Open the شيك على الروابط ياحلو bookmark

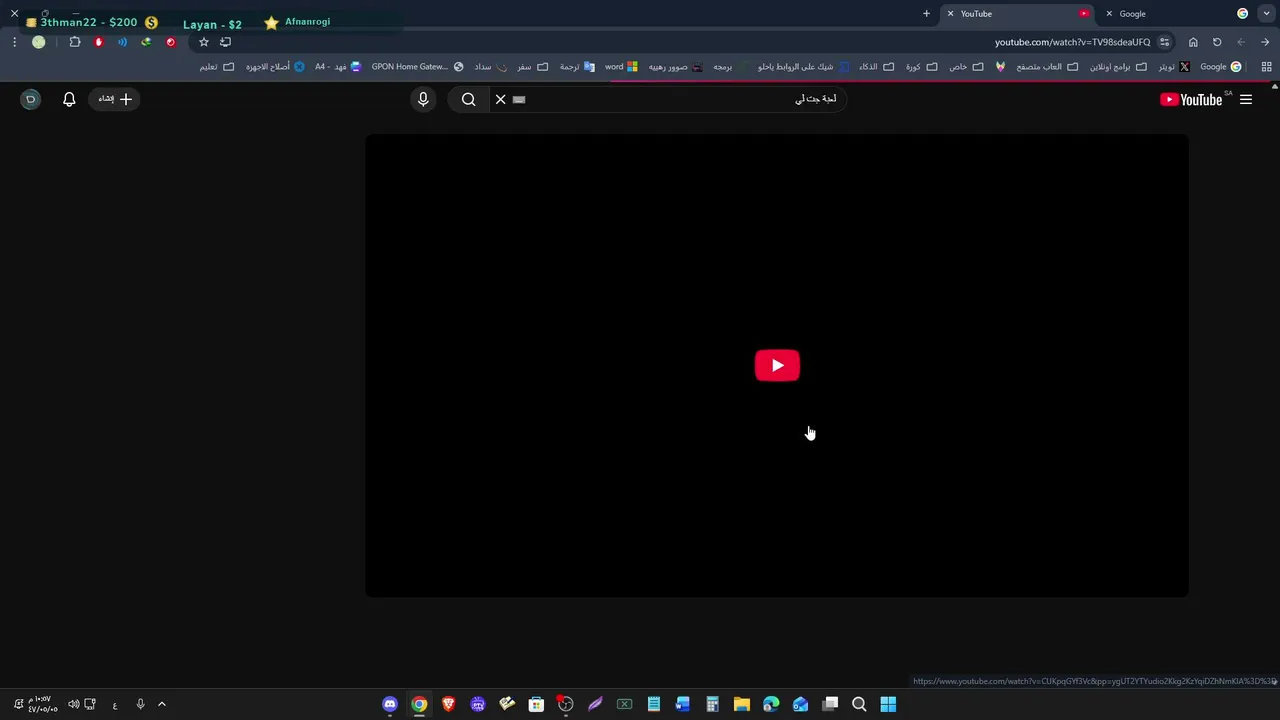(803, 67)
